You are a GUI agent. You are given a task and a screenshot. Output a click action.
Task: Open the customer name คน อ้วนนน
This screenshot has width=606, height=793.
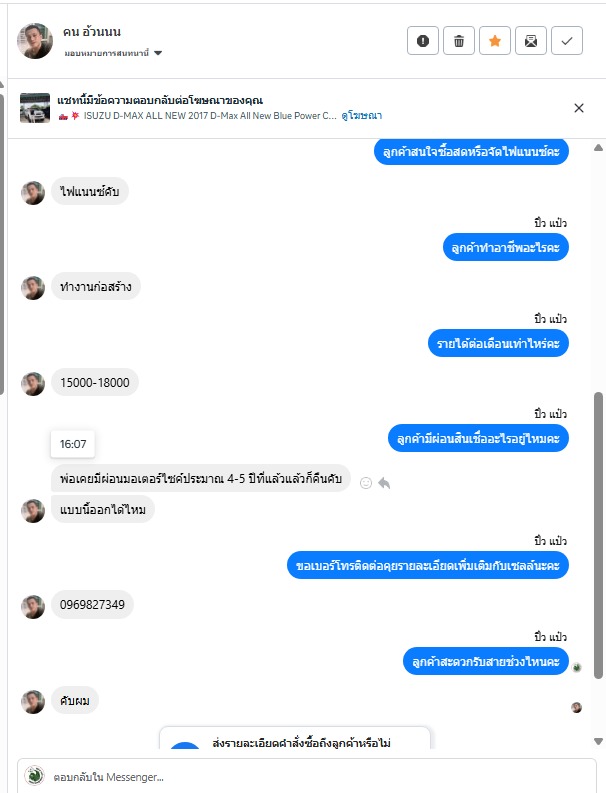[x=92, y=32]
